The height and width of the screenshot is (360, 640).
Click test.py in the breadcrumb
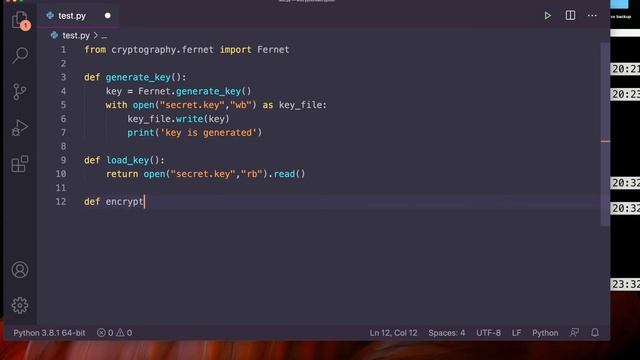[x=76, y=36]
